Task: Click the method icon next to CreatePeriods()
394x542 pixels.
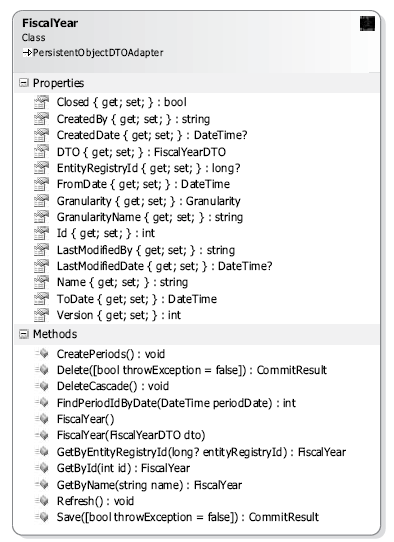Action: tap(41, 353)
